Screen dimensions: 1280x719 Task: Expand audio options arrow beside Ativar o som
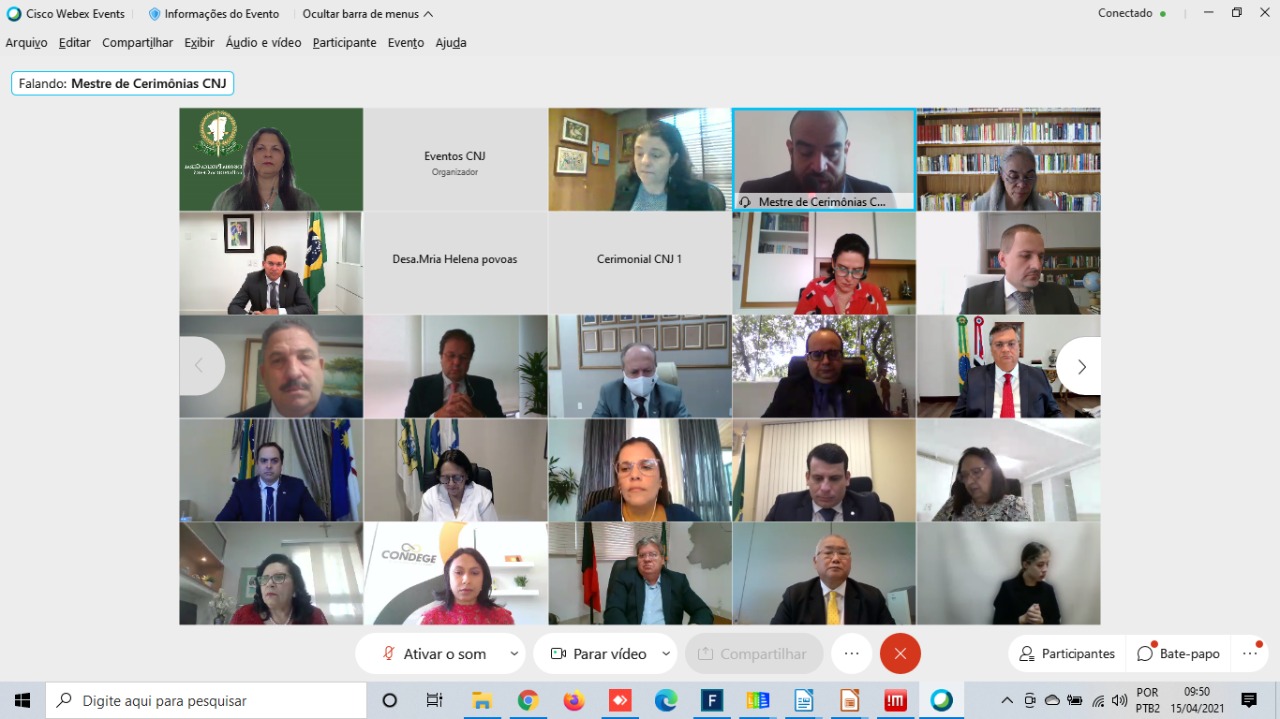click(x=514, y=654)
